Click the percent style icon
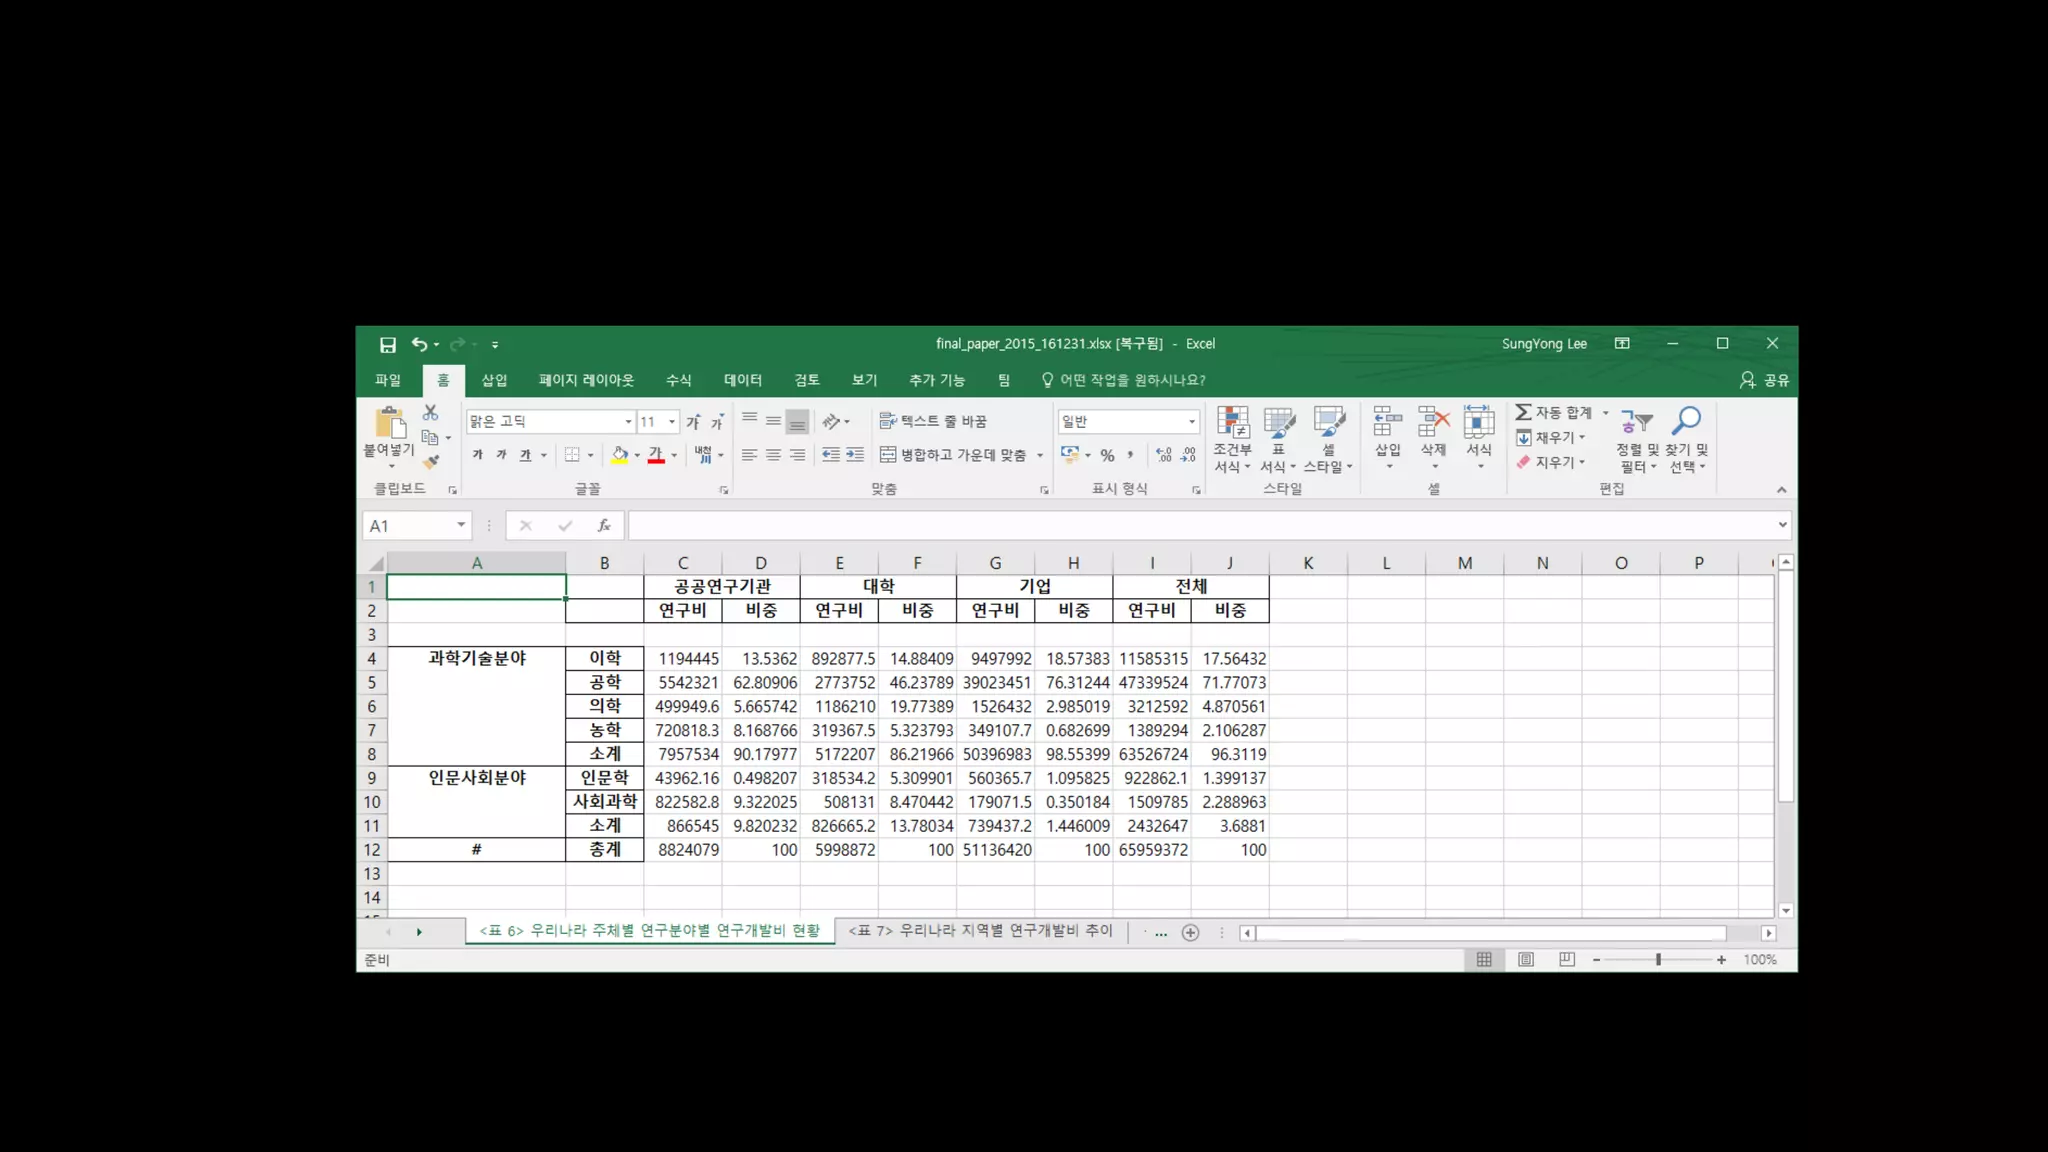2048x1152 pixels. (1107, 455)
